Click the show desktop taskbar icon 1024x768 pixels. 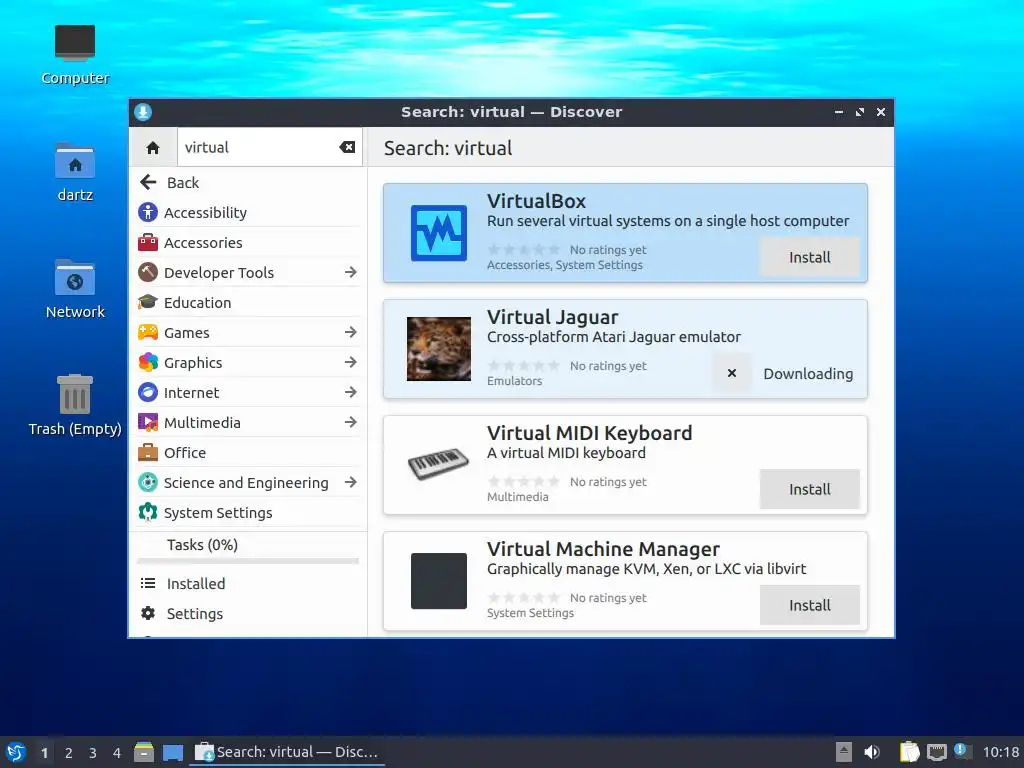(x=173, y=752)
